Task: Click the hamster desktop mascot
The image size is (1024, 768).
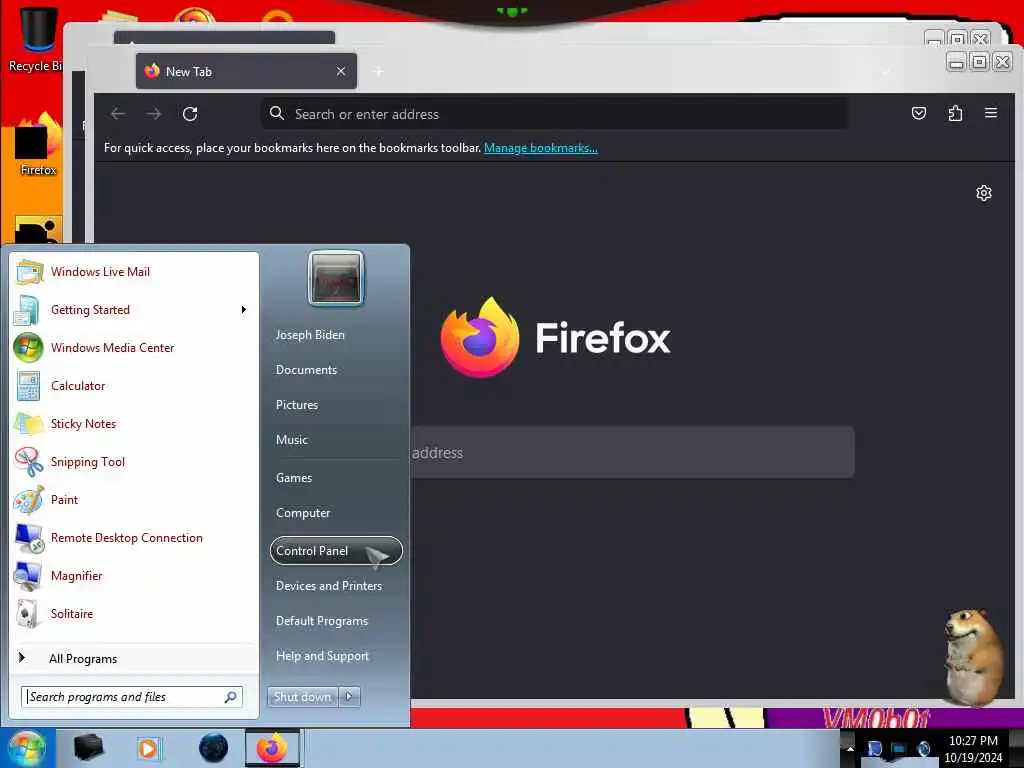Action: 973,657
